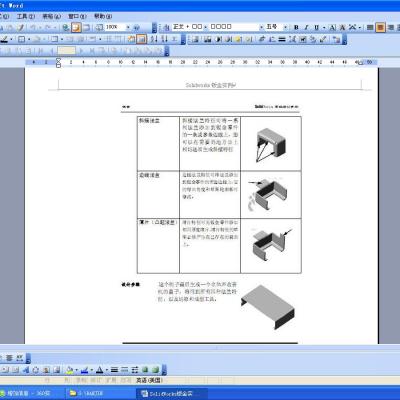The width and height of the screenshot is (400, 400).
Task: Click the Font Color icon in drawing toolbar
Action: pos(100,369)
